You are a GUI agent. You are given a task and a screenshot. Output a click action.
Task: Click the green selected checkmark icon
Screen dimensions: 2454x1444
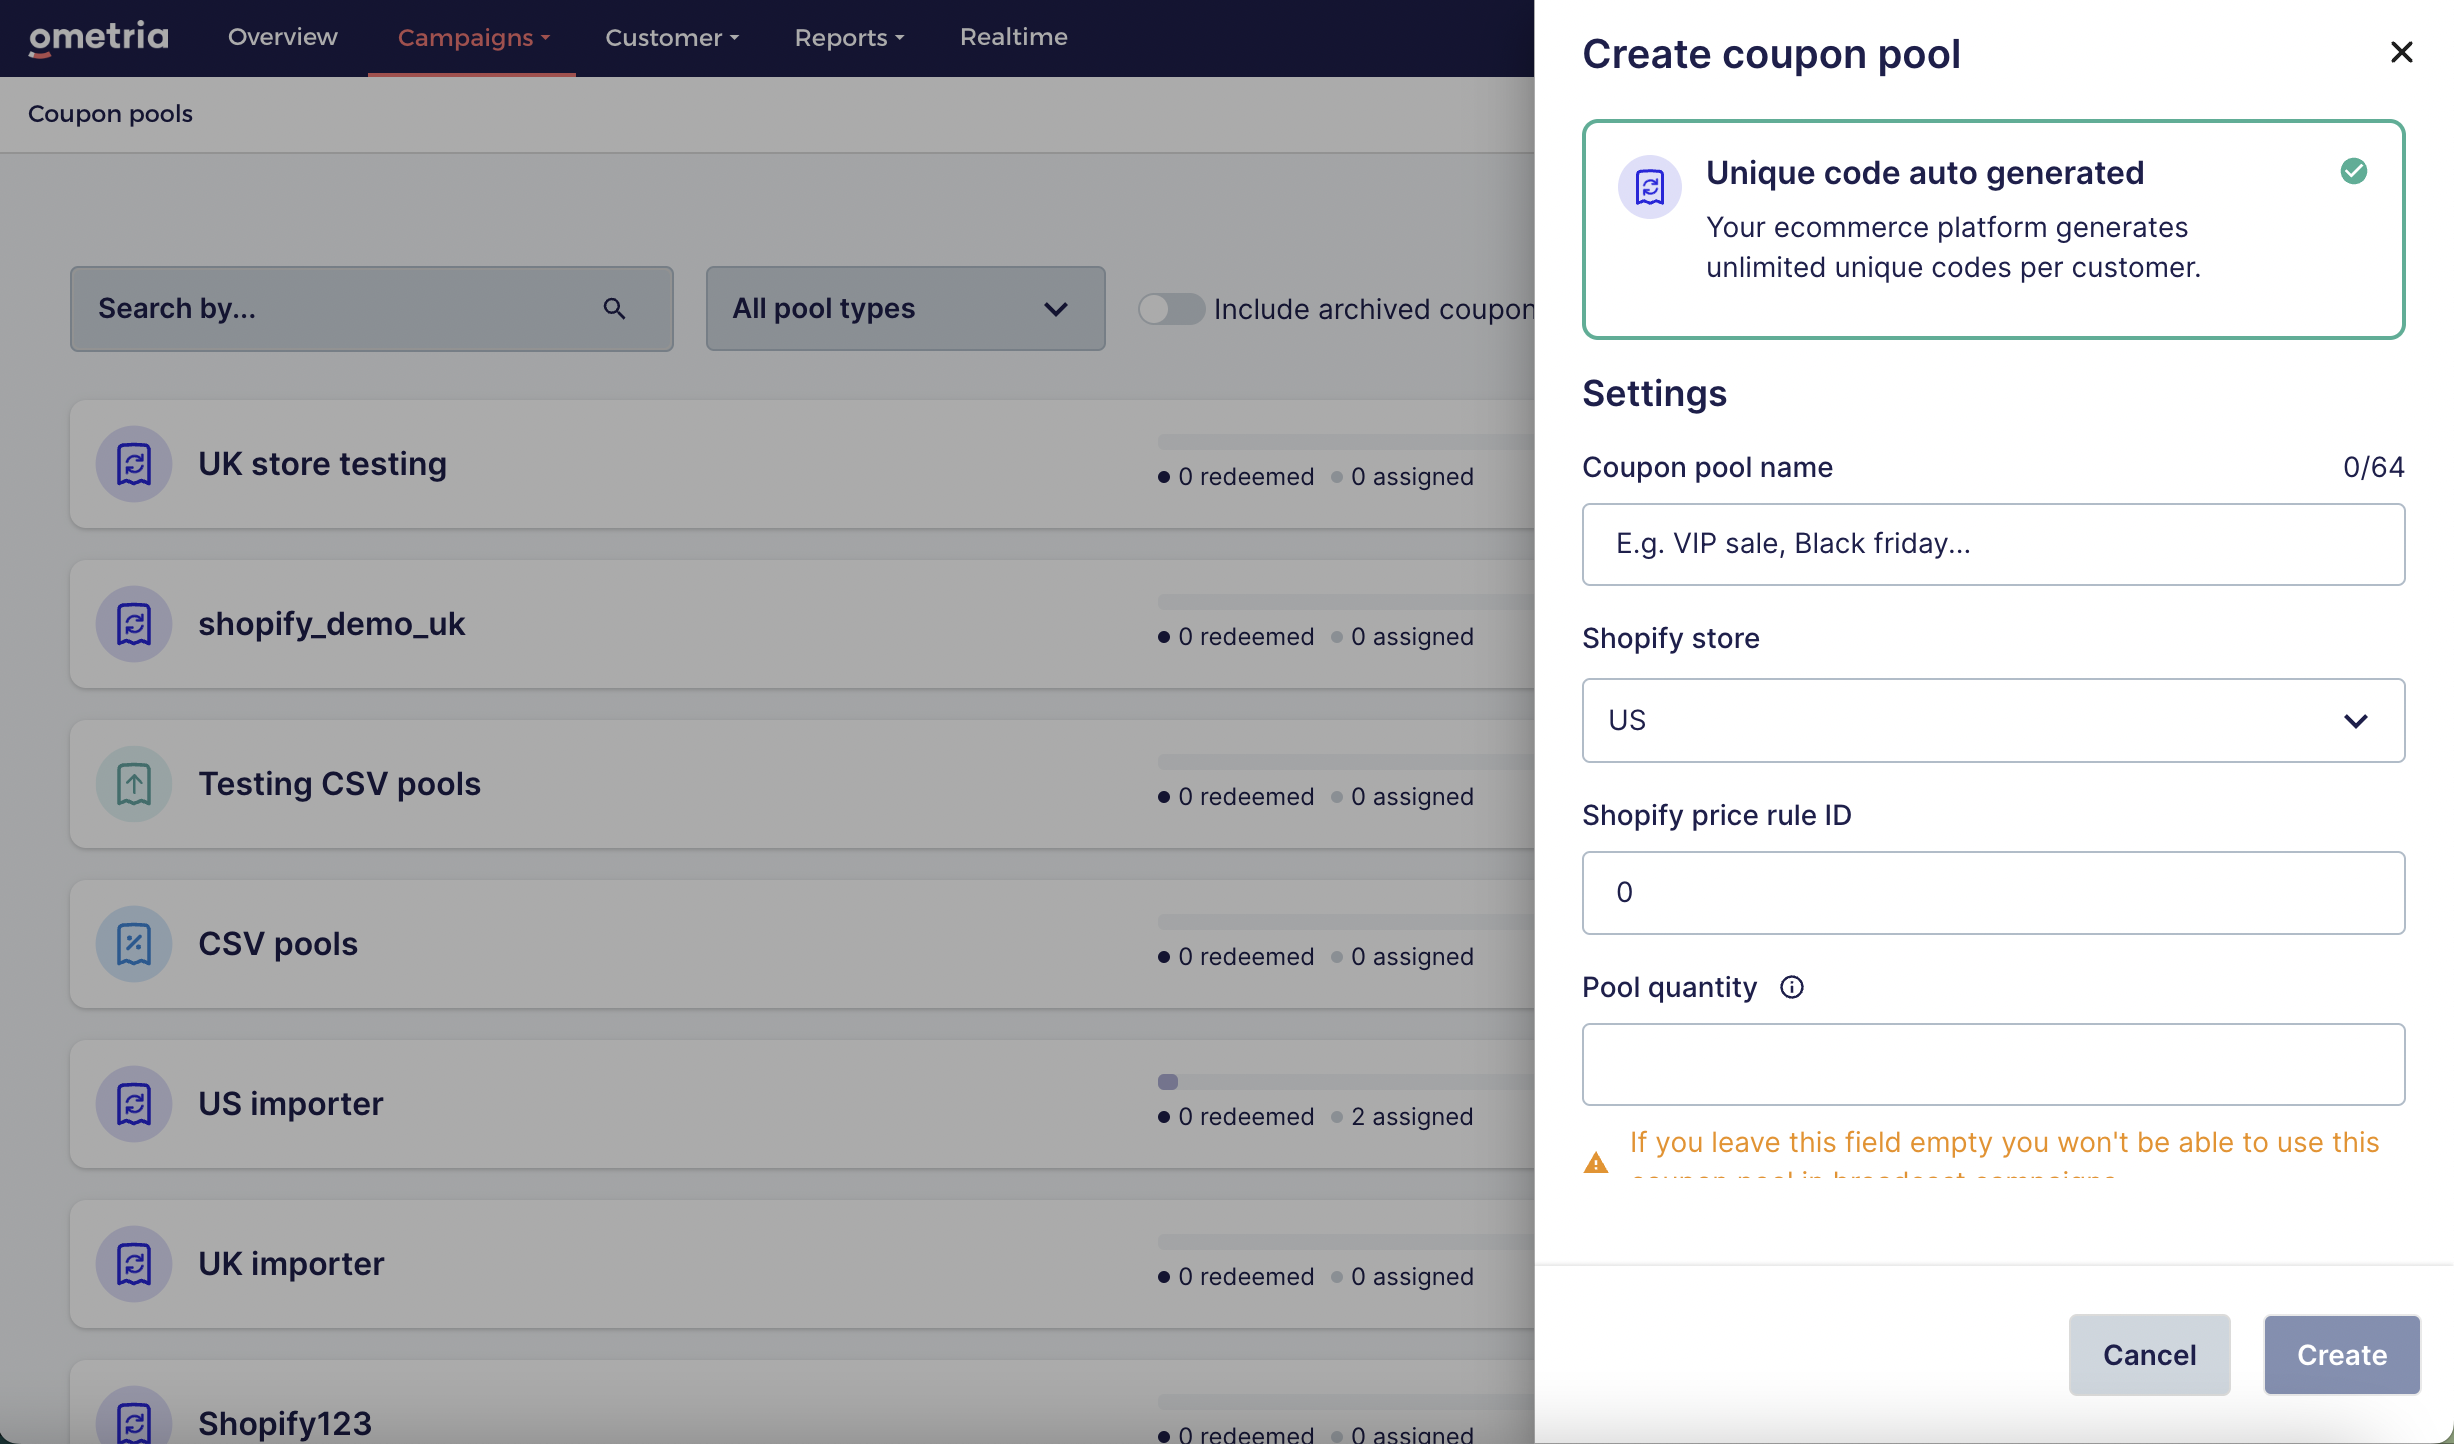pos(2354,171)
